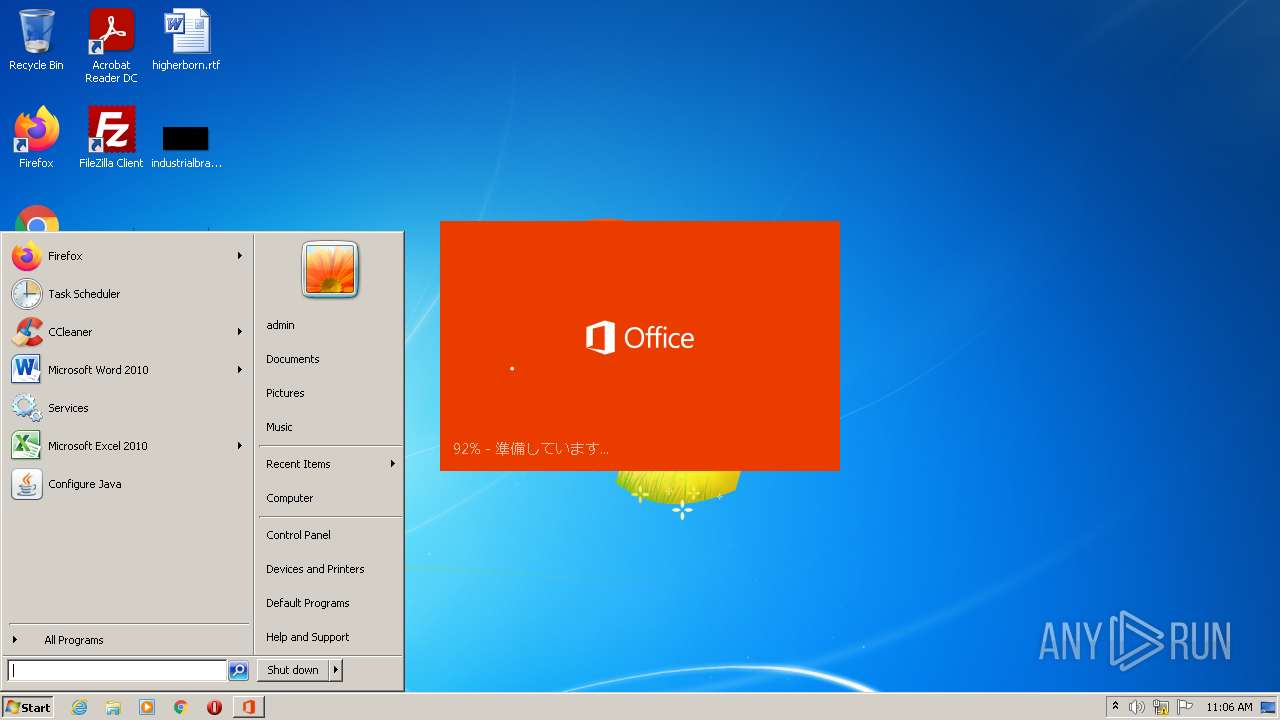Click the Task Scheduler clock icon
Viewport: 1280px width, 720px height.
click(27, 294)
